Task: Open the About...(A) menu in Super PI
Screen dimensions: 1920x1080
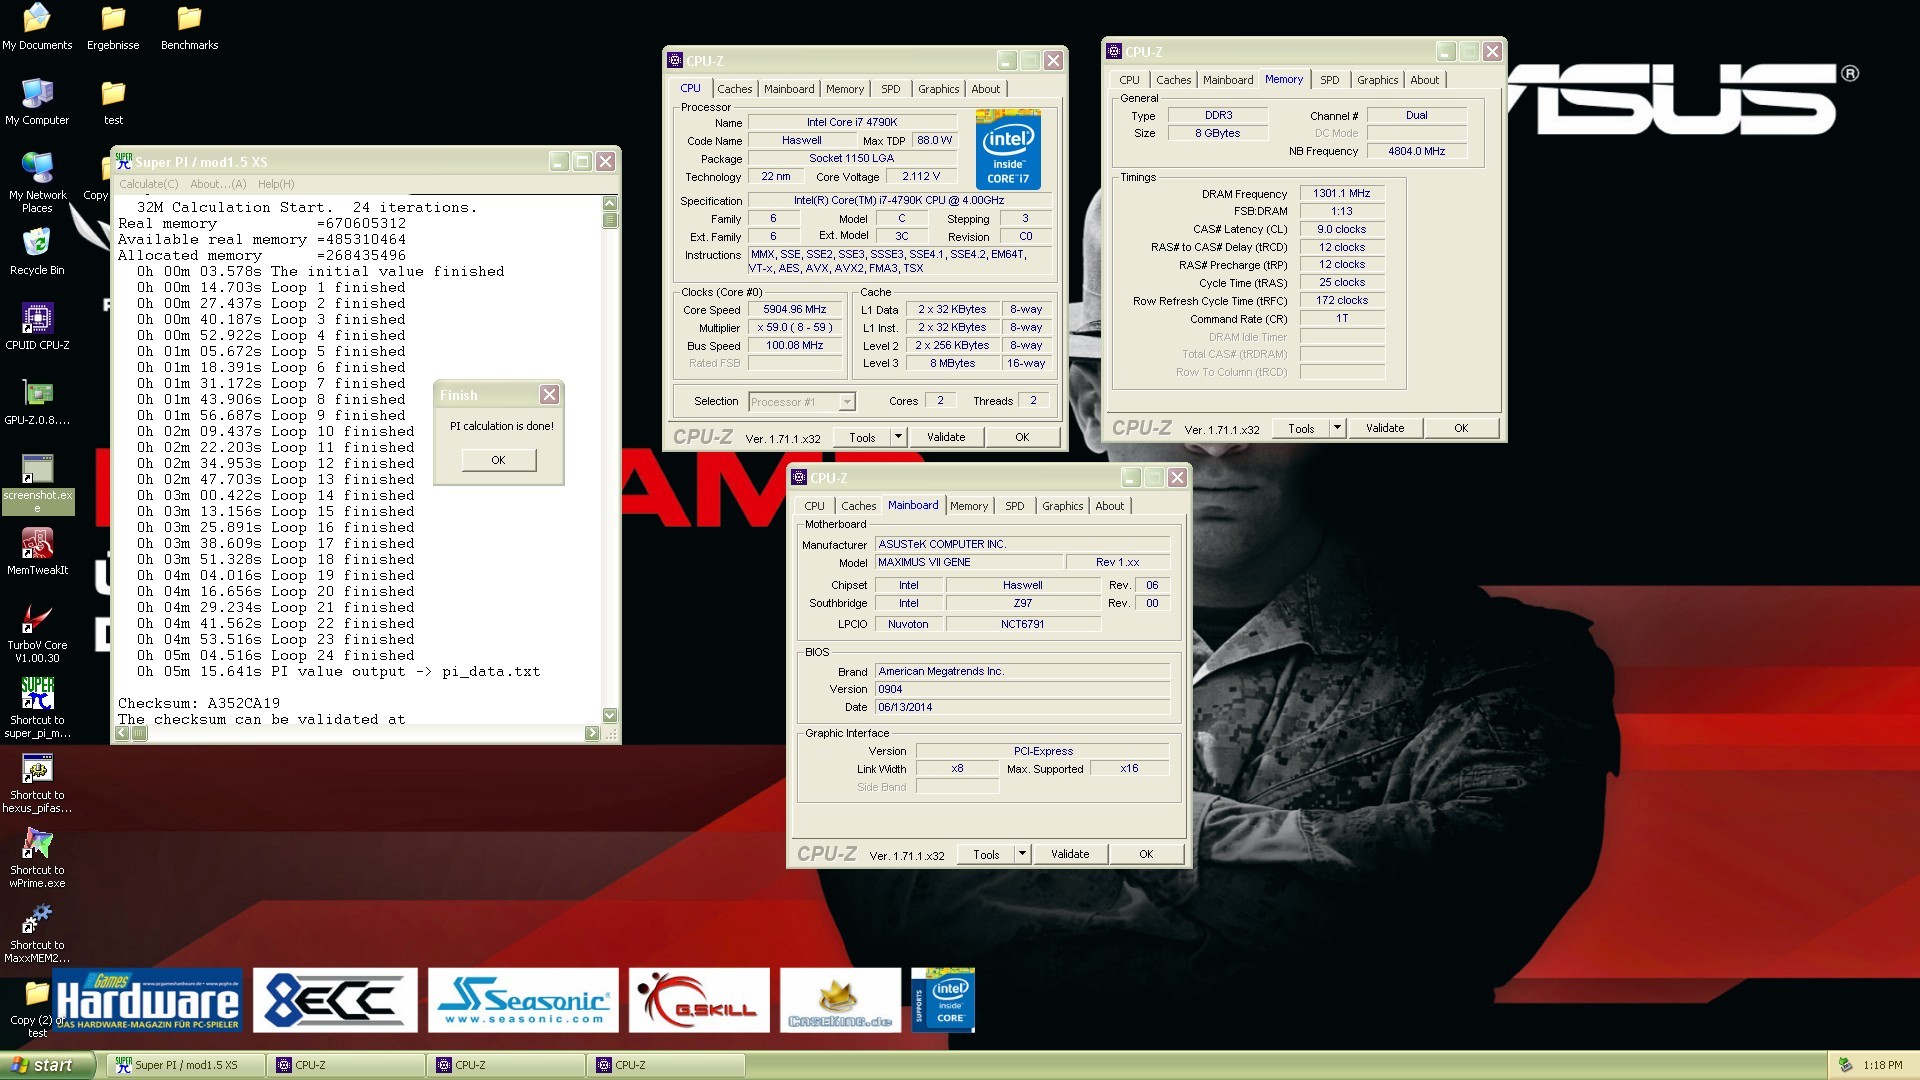Action: coord(218,184)
